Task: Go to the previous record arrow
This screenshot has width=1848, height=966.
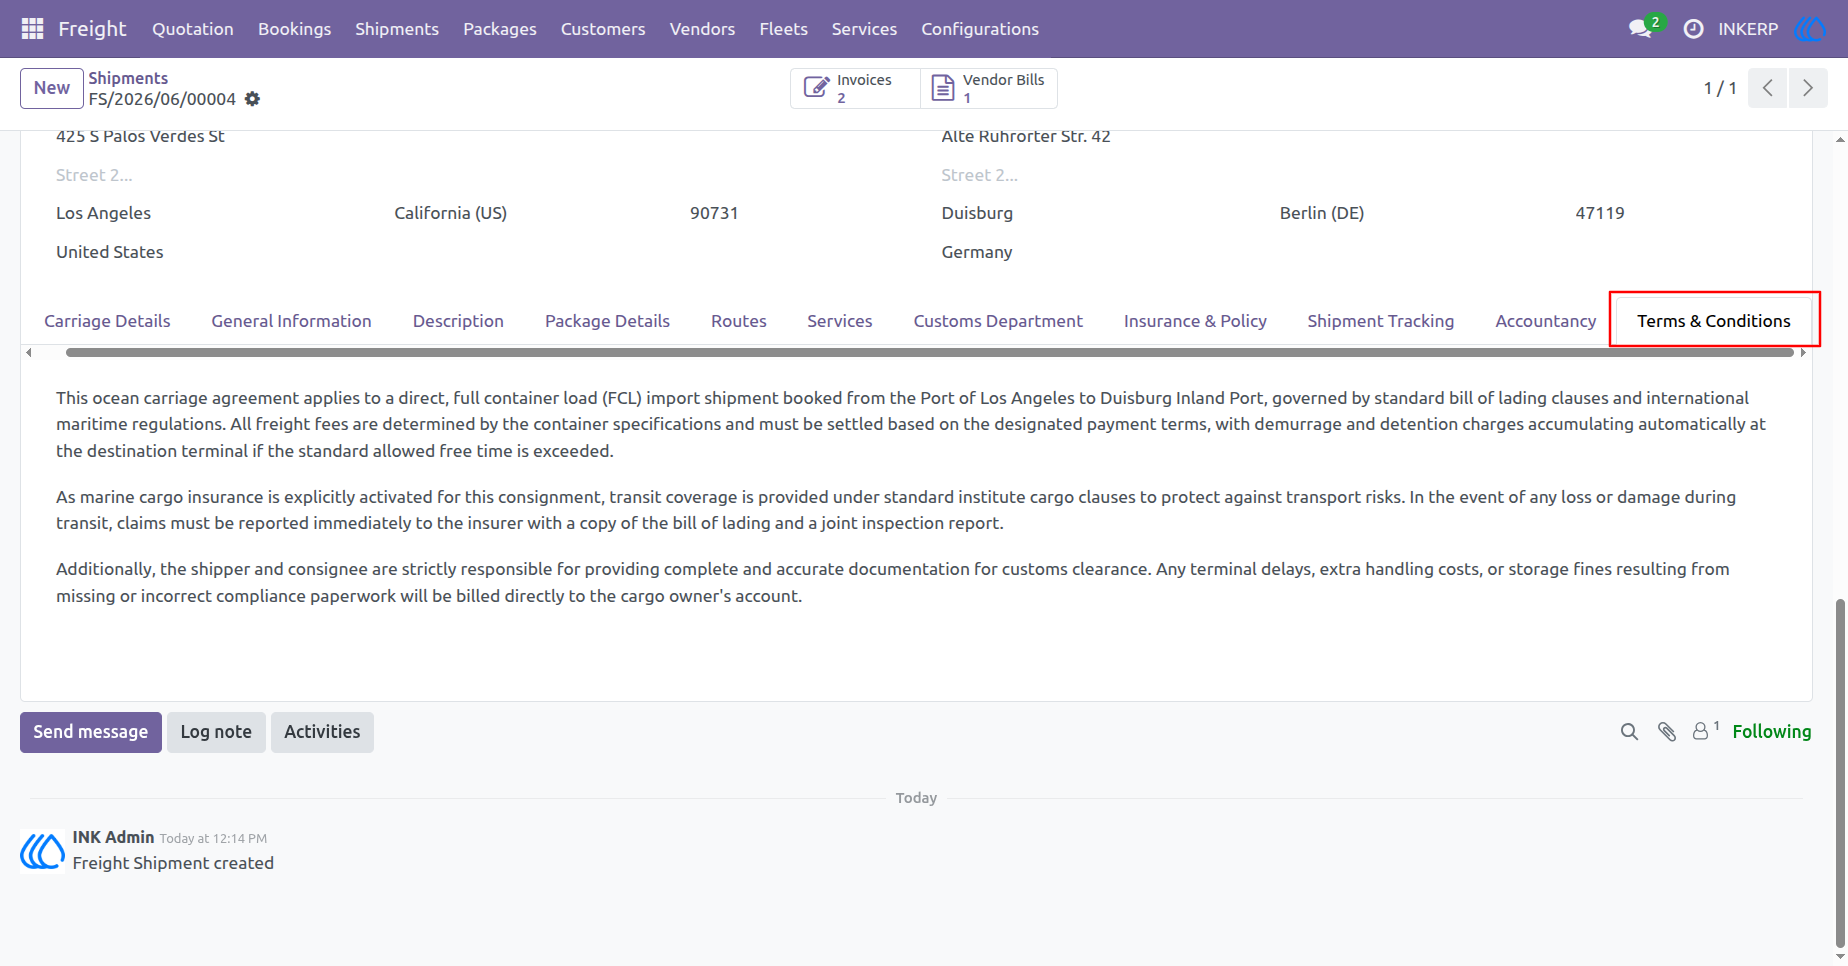Action: click(1768, 88)
